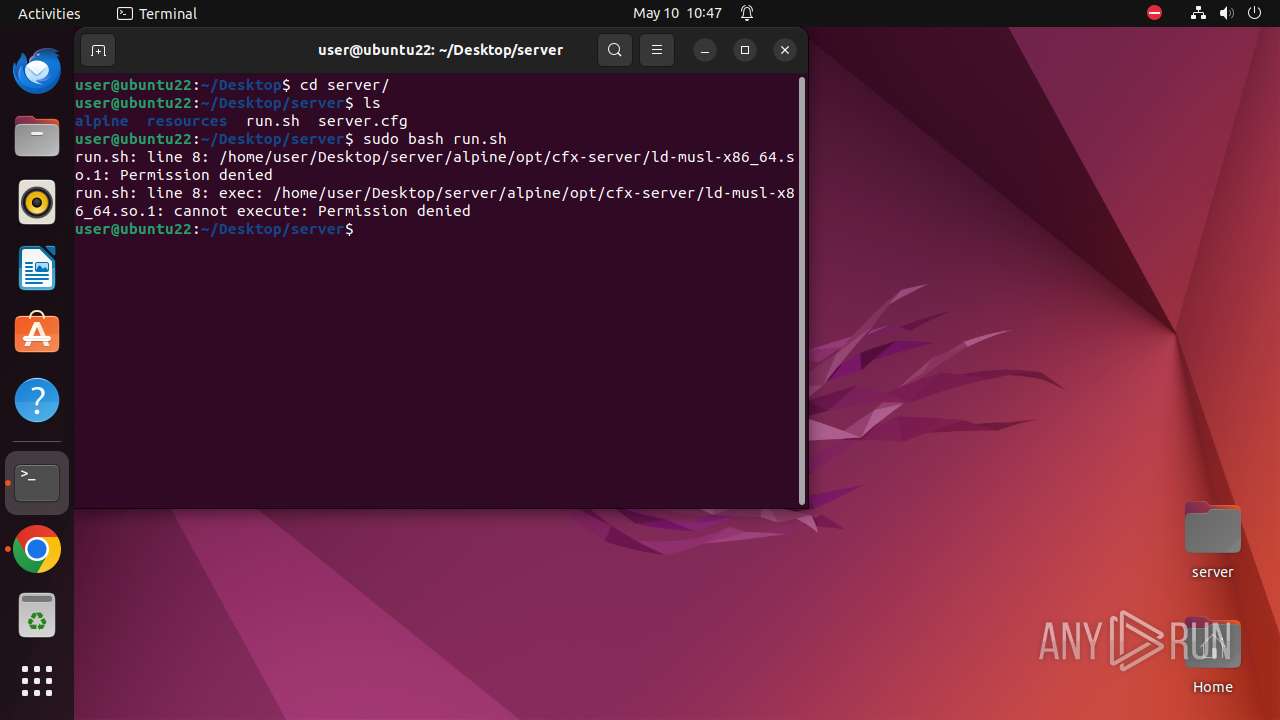
Task: Open Ubuntu Software from the dock
Action: click(x=37, y=335)
